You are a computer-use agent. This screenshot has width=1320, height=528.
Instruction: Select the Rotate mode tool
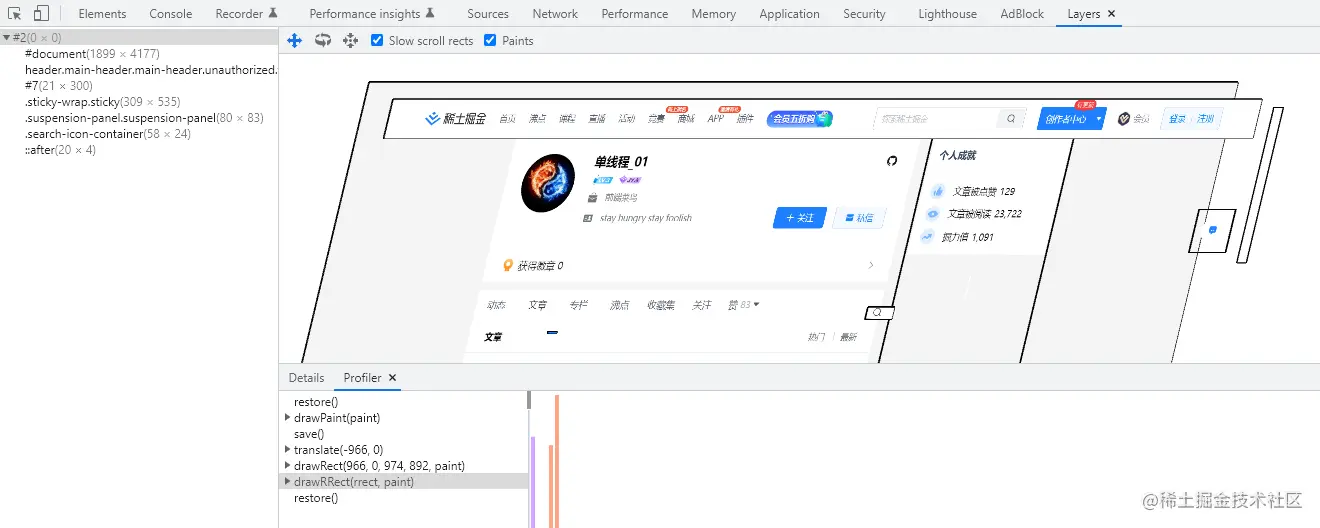323,40
